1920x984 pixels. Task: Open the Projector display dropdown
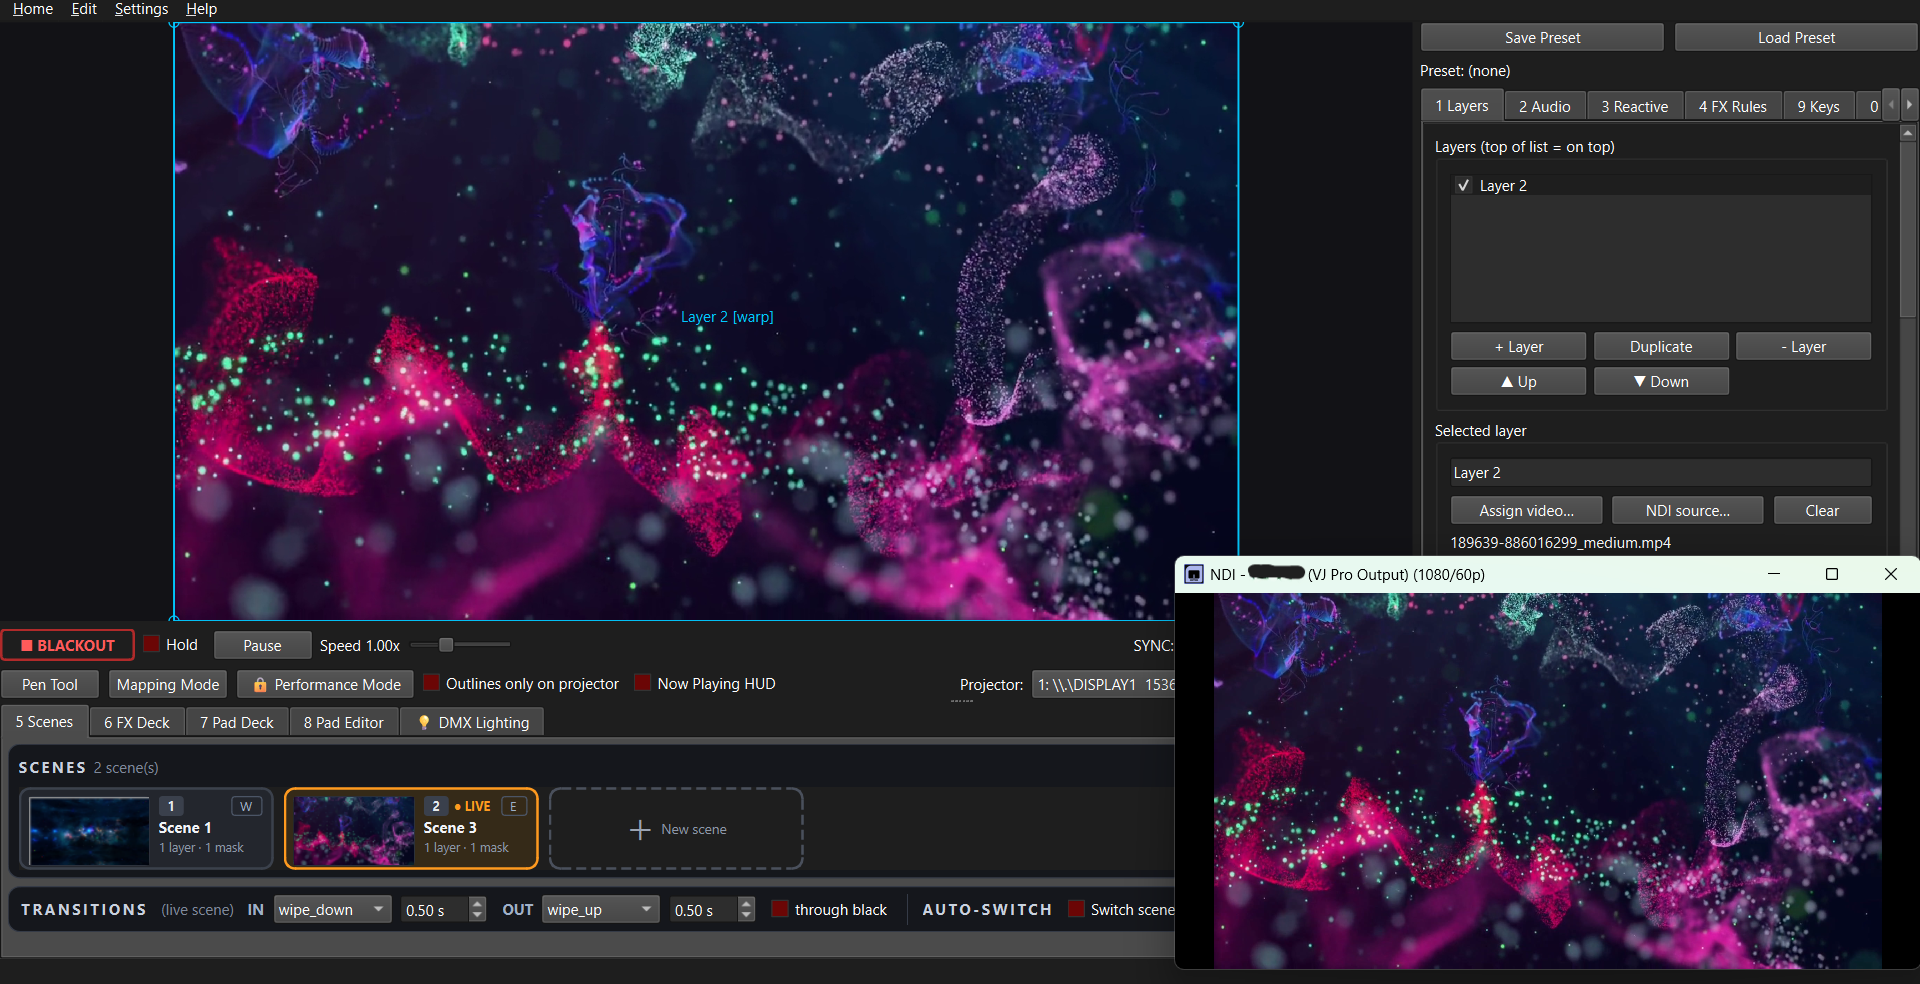click(1104, 684)
